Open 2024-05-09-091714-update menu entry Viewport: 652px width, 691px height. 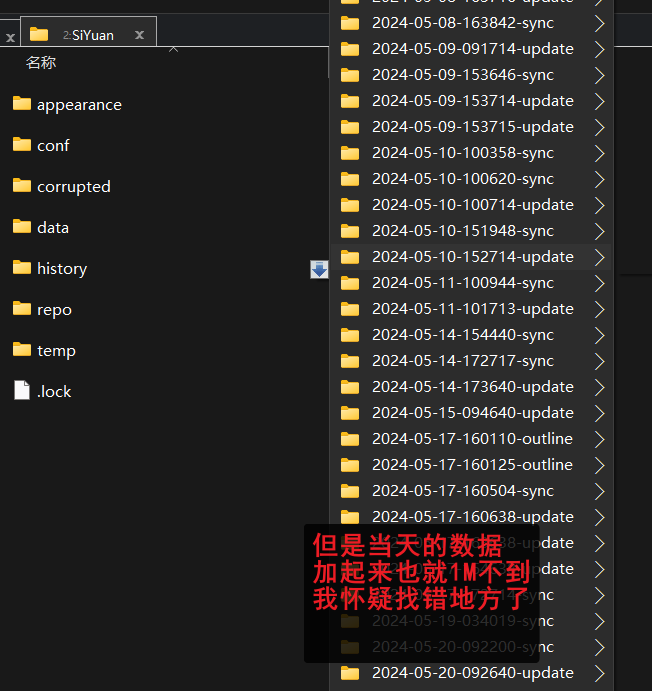[471, 49]
